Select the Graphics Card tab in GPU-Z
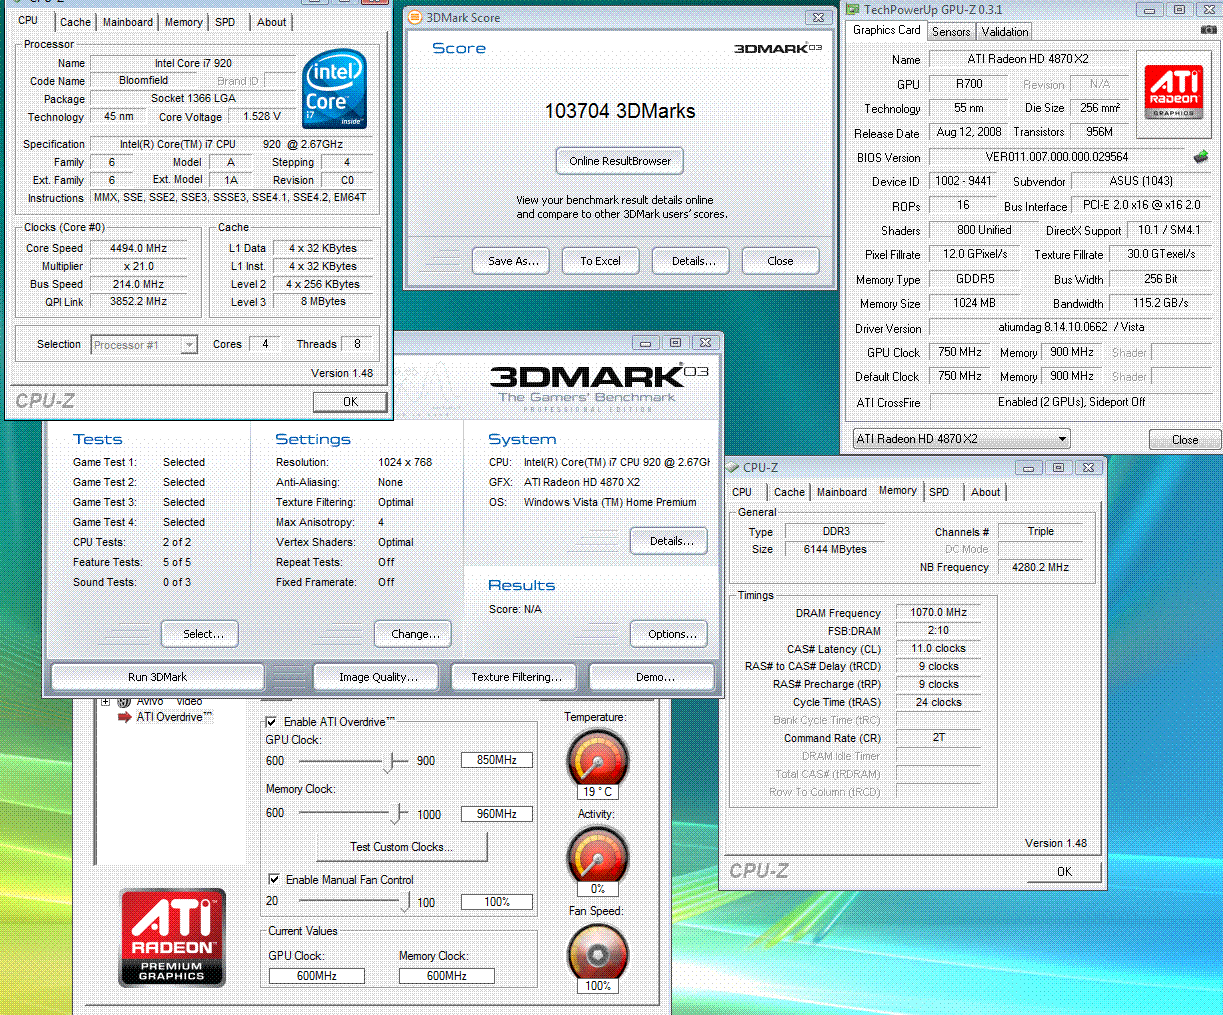Viewport: 1223px width, 1015px height. (886, 30)
